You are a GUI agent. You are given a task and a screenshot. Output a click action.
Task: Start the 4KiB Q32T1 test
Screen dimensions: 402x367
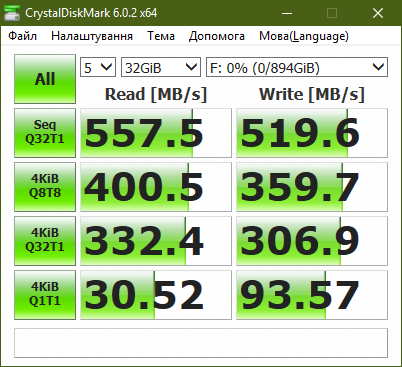coord(45,241)
